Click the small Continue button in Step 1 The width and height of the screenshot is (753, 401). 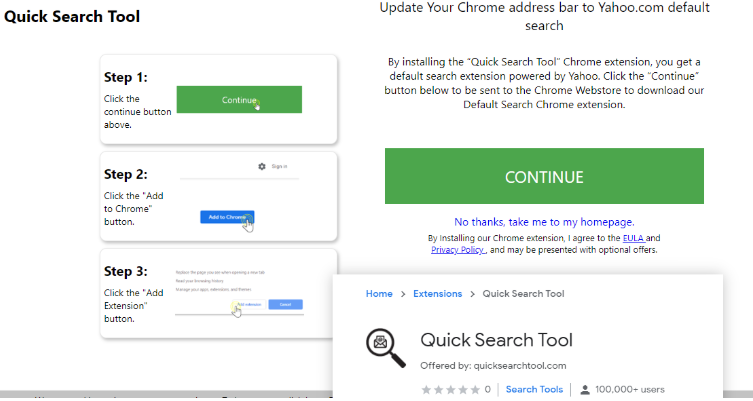click(239, 99)
